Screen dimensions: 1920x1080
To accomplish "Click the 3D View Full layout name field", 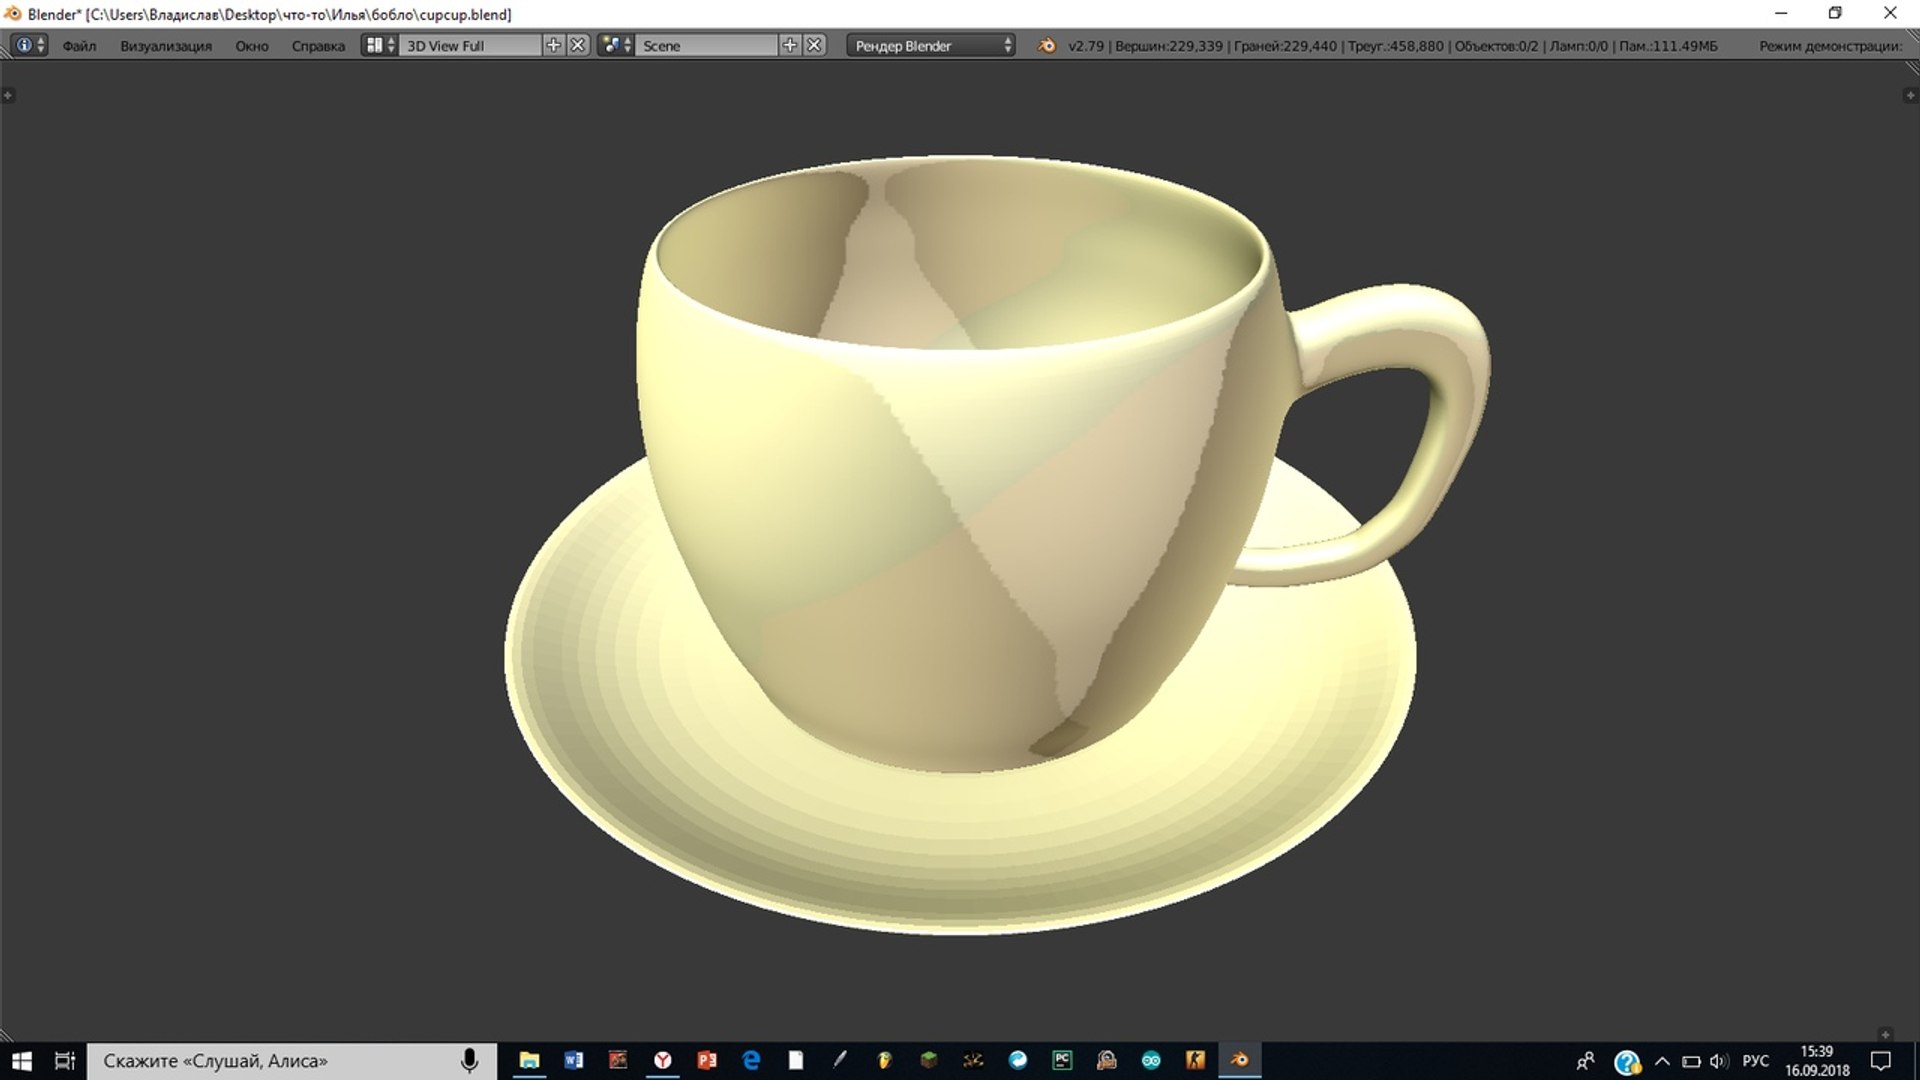I will [470, 46].
